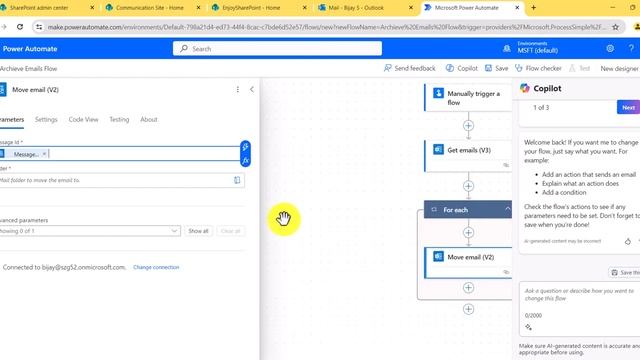Screen dimensions: 640x360
Task: Give thumbs up to Copilot response
Action: click(627, 242)
